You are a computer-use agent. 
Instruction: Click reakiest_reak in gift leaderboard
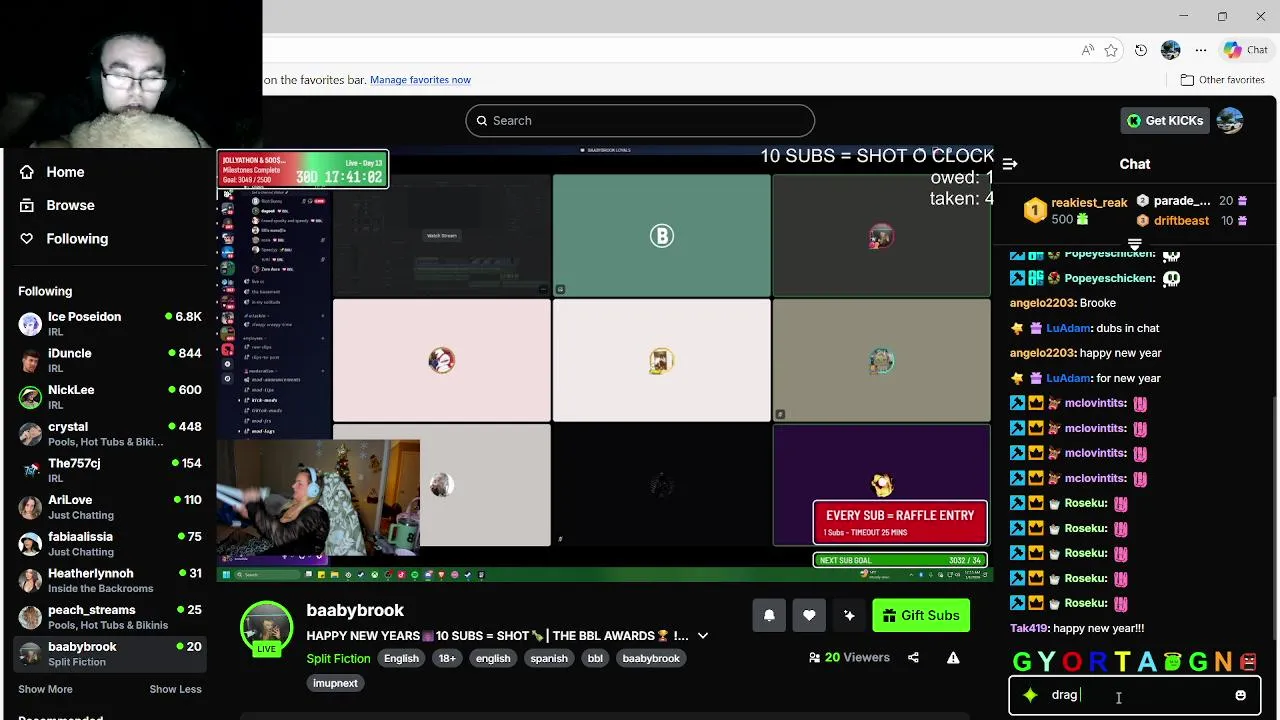coord(1089,202)
